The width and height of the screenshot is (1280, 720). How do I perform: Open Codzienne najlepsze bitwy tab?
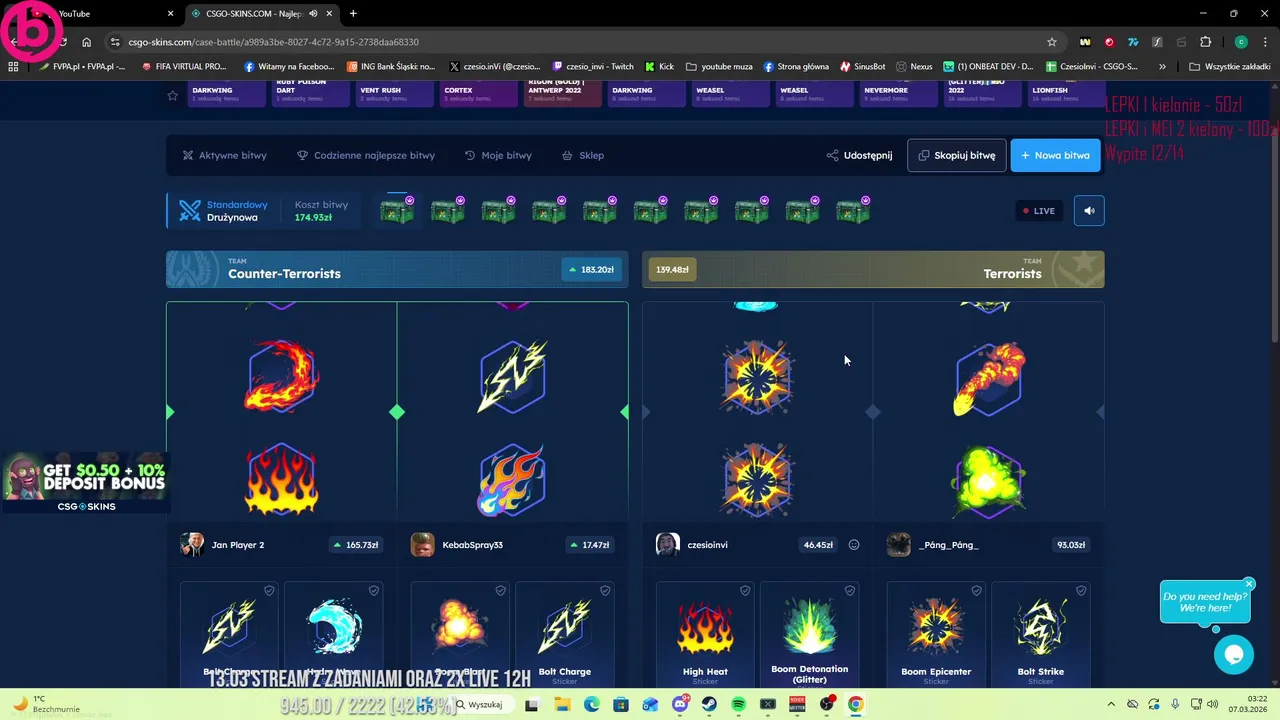pos(366,155)
